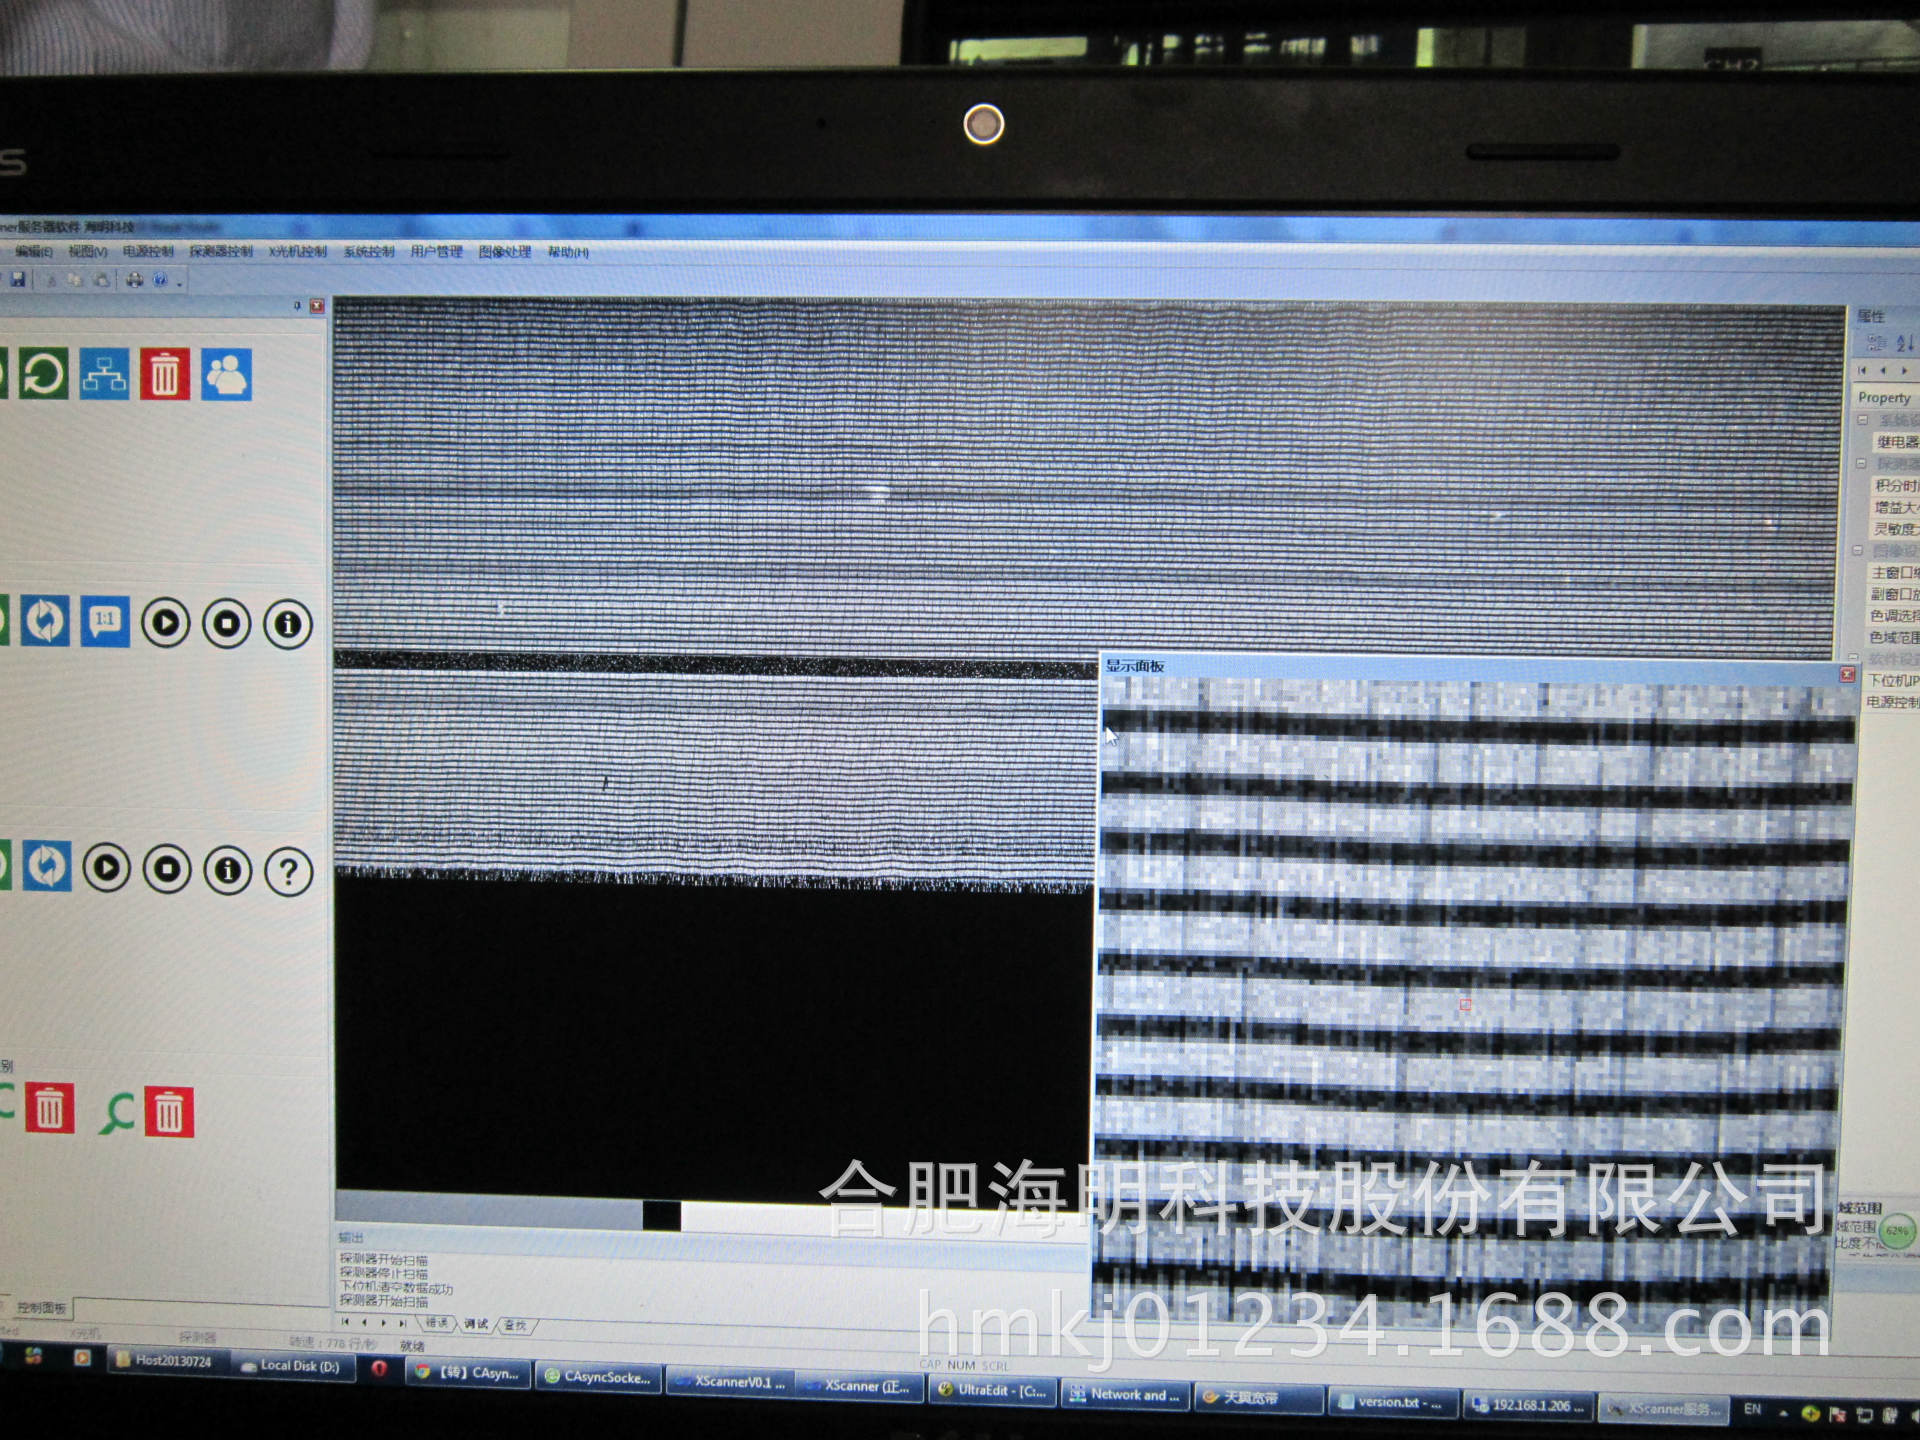Click the info icon in third row
The width and height of the screenshot is (1920, 1440).
pos(228,870)
